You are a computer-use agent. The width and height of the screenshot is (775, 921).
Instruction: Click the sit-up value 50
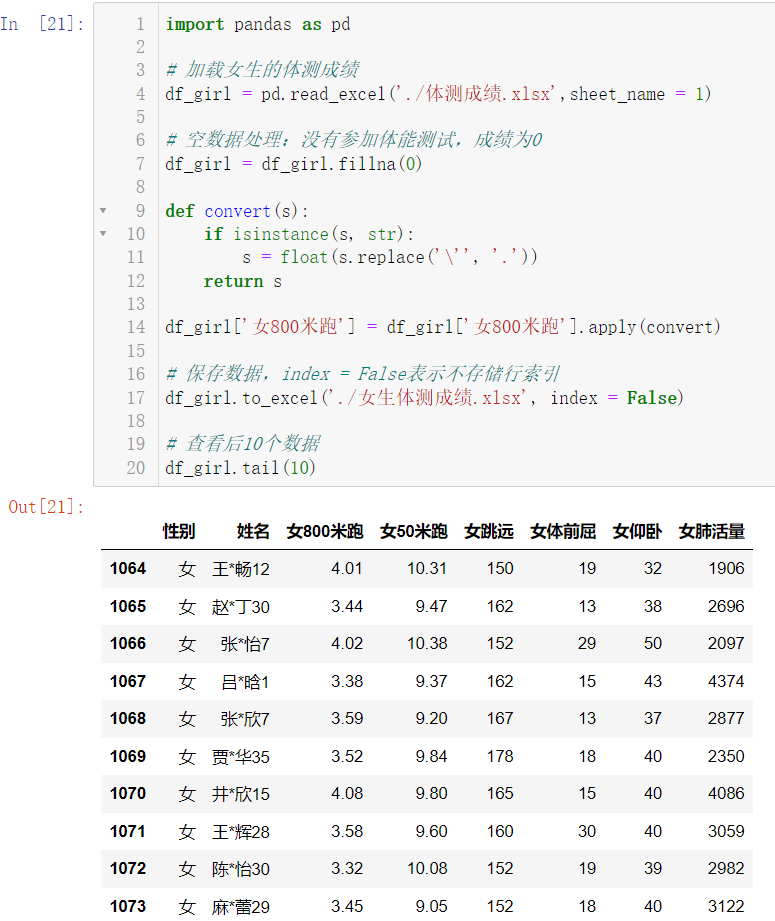[x=653, y=643]
